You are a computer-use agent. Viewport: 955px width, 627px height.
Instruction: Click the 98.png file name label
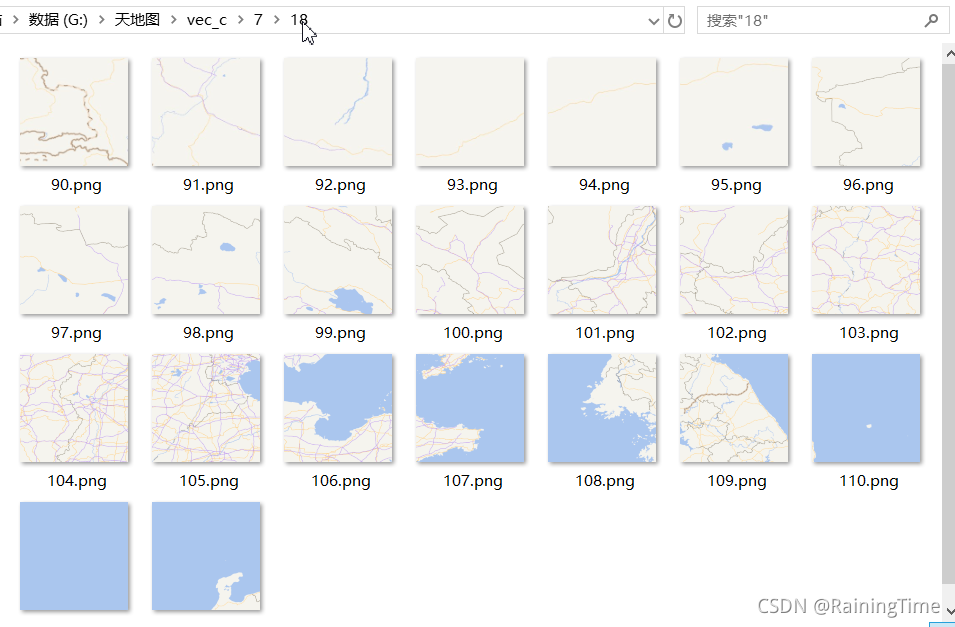(208, 333)
